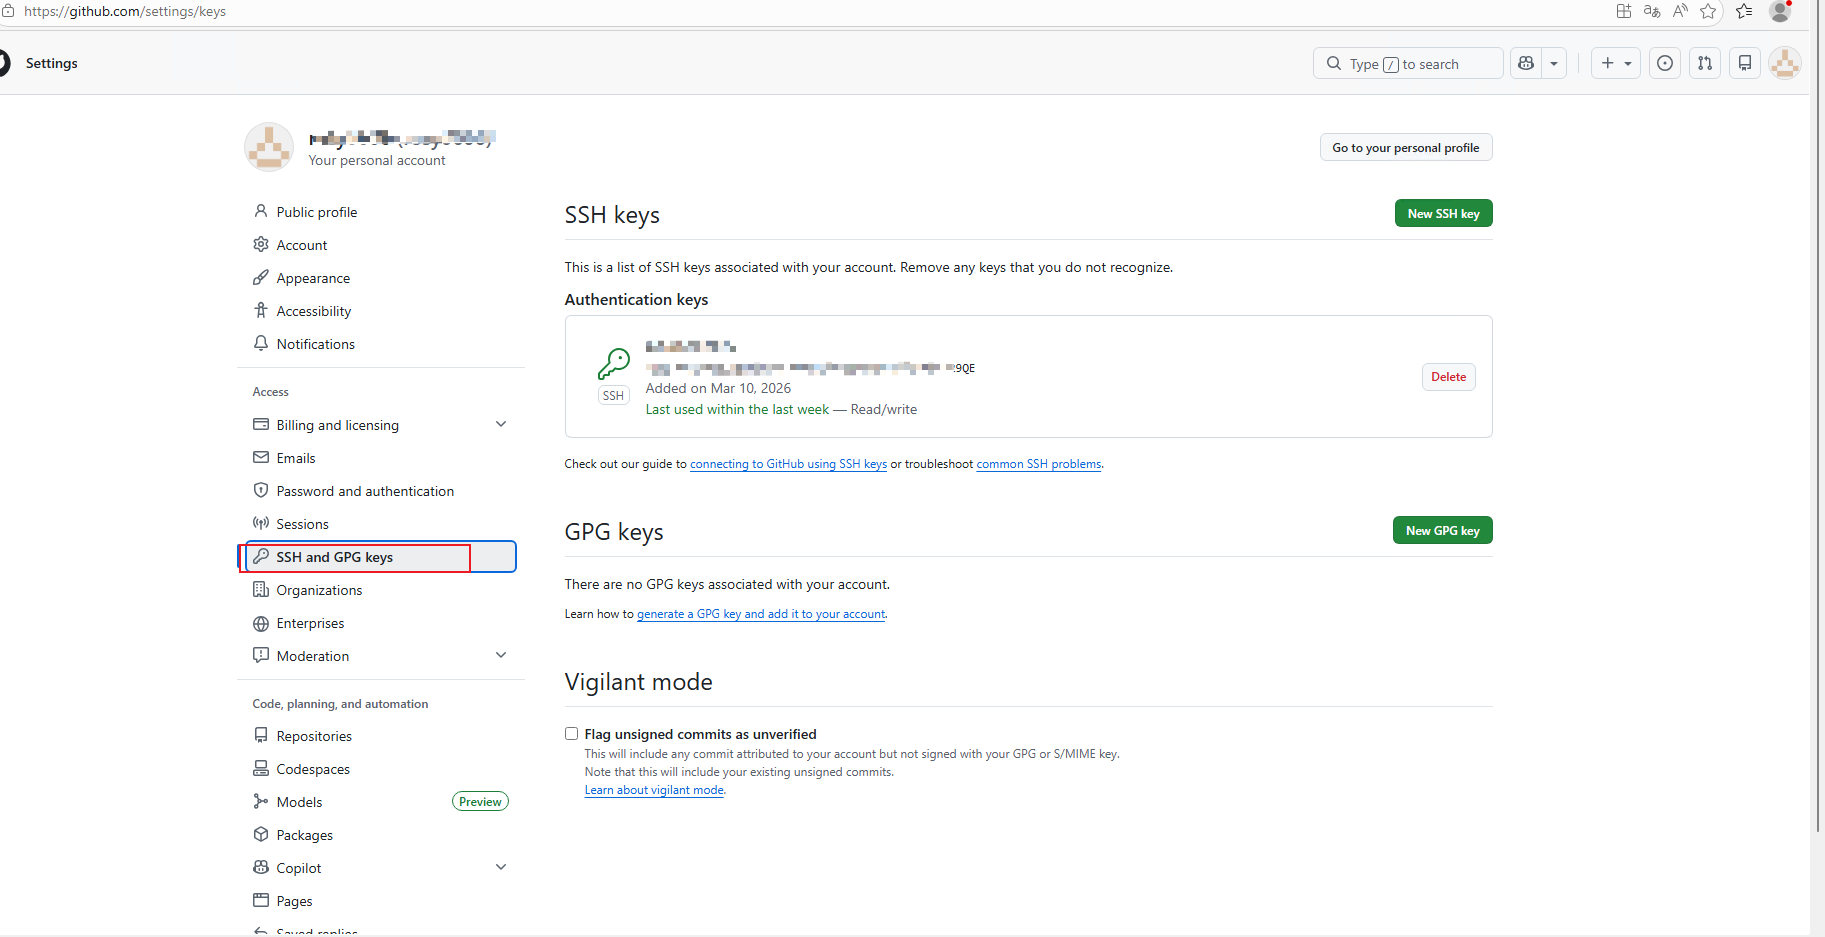This screenshot has width=1825, height=937.
Task: Open the Issues icon in header
Action: tap(1665, 63)
